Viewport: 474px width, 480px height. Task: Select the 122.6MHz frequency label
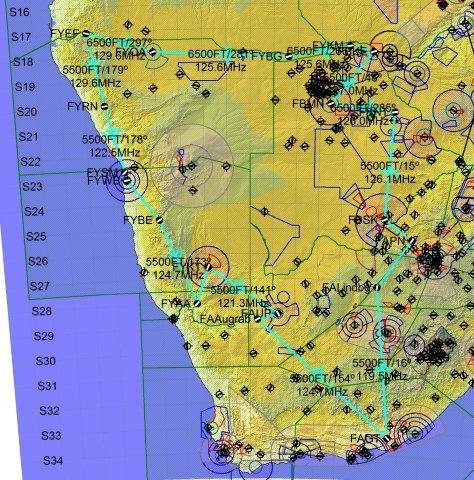pos(114,153)
